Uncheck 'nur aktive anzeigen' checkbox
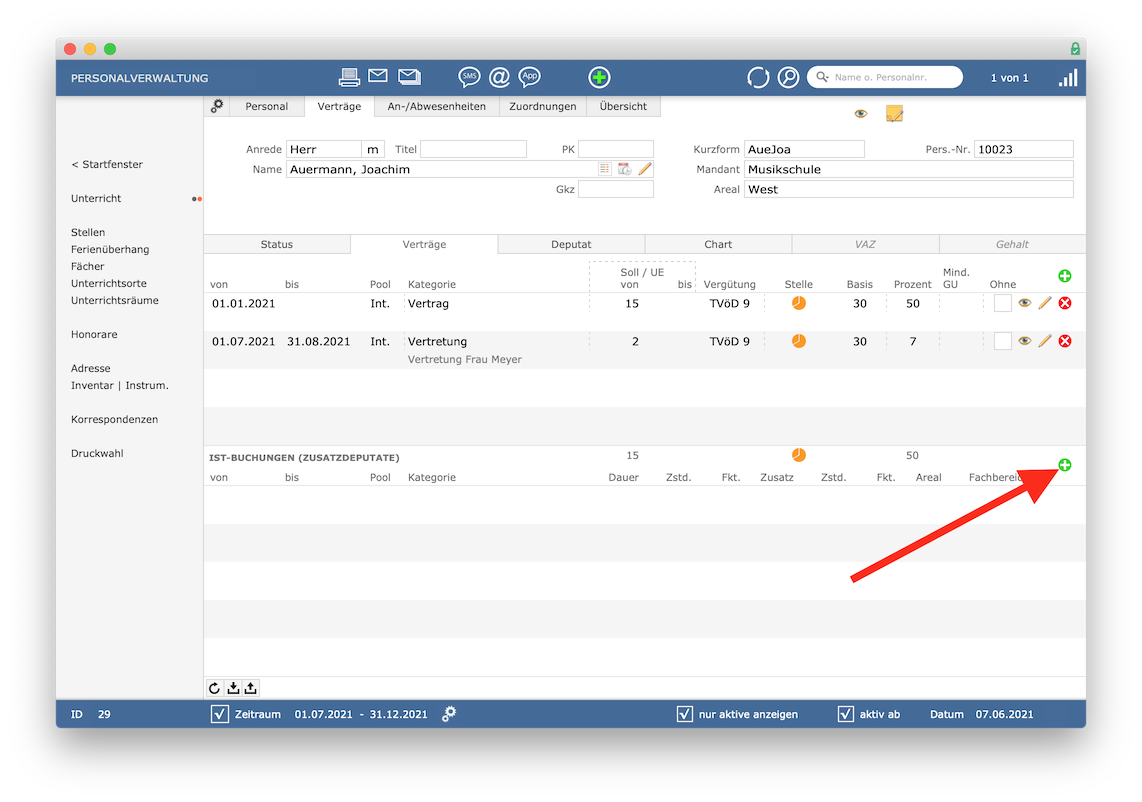Screen dimensions: 1142x802 click(x=685, y=714)
